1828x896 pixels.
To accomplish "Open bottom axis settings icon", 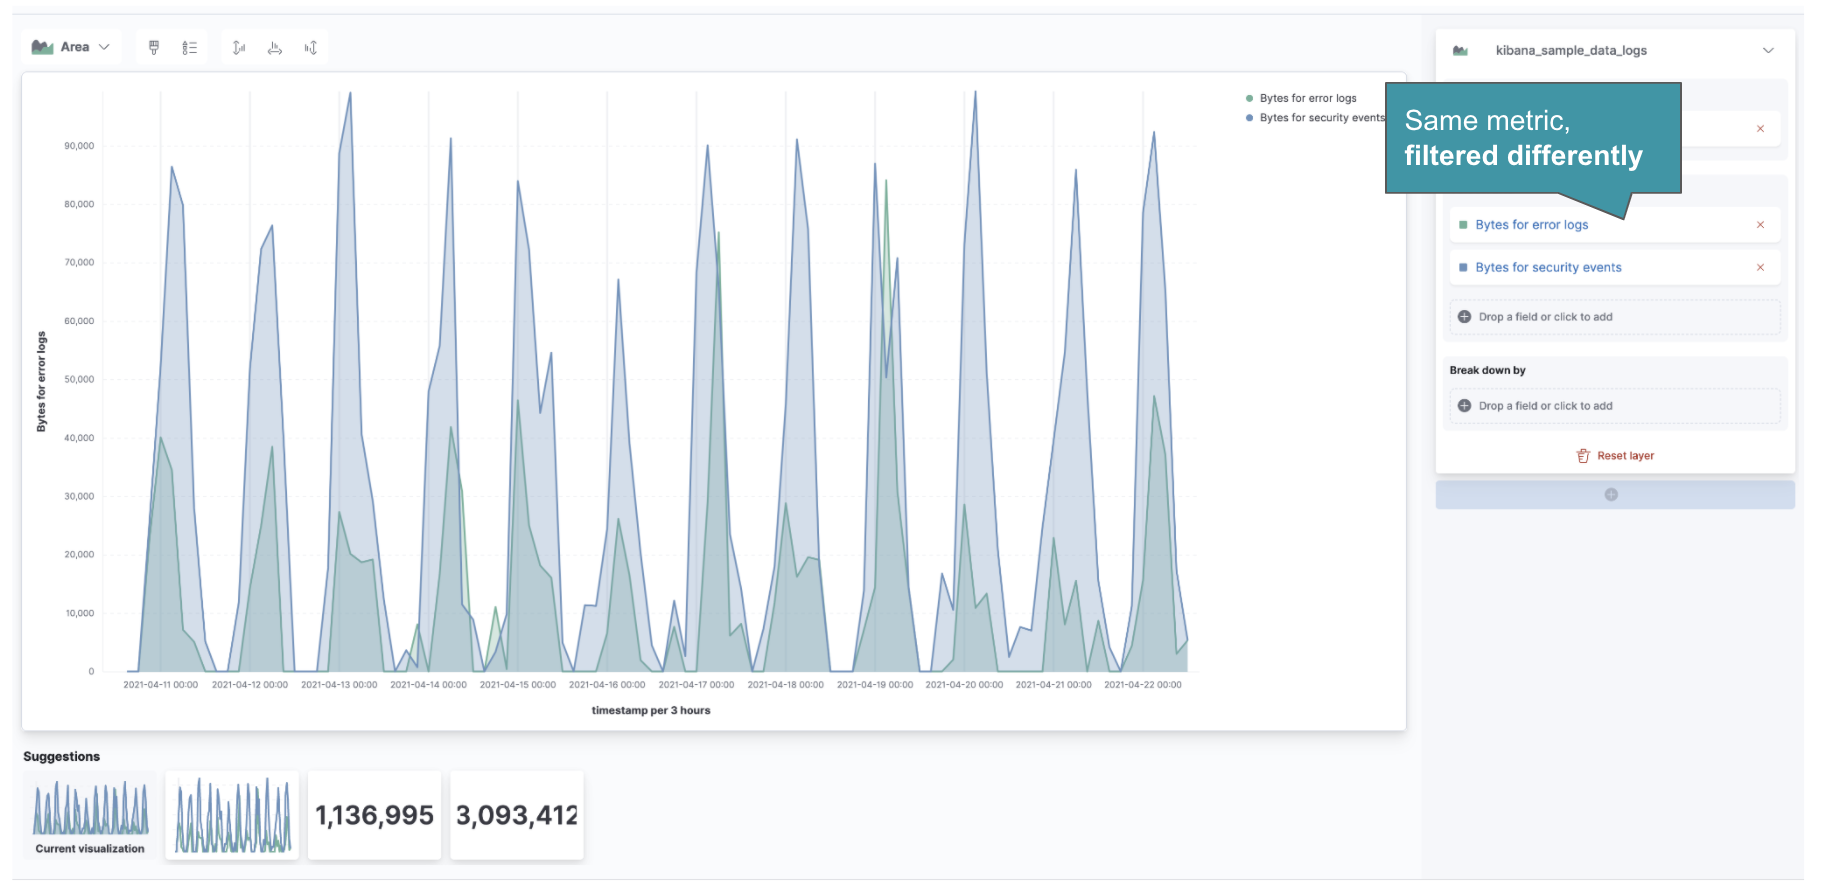I will click(x=275, y=48).
